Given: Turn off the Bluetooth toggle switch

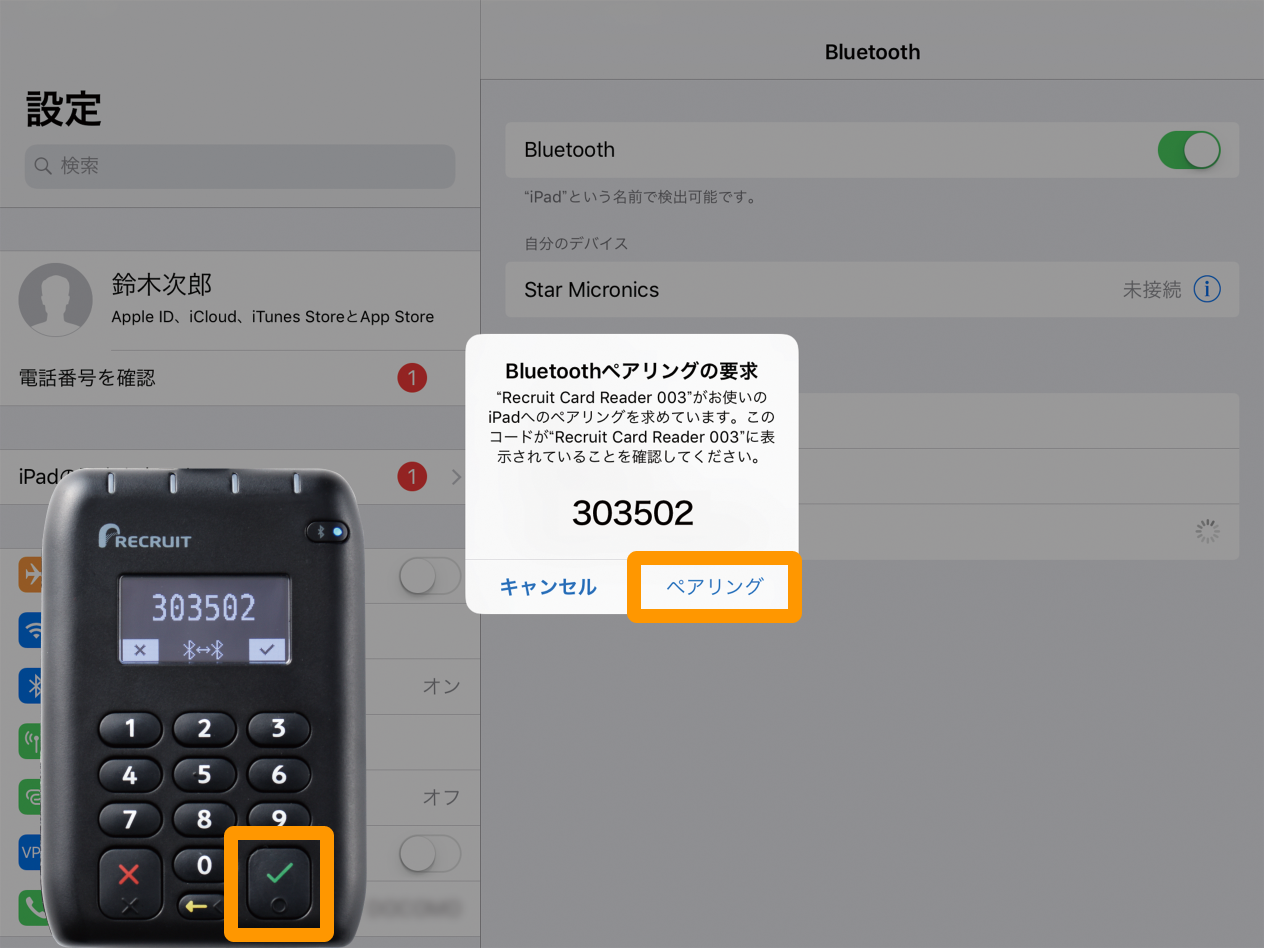Looking at the screenshot, I should tap(1189, 150).
